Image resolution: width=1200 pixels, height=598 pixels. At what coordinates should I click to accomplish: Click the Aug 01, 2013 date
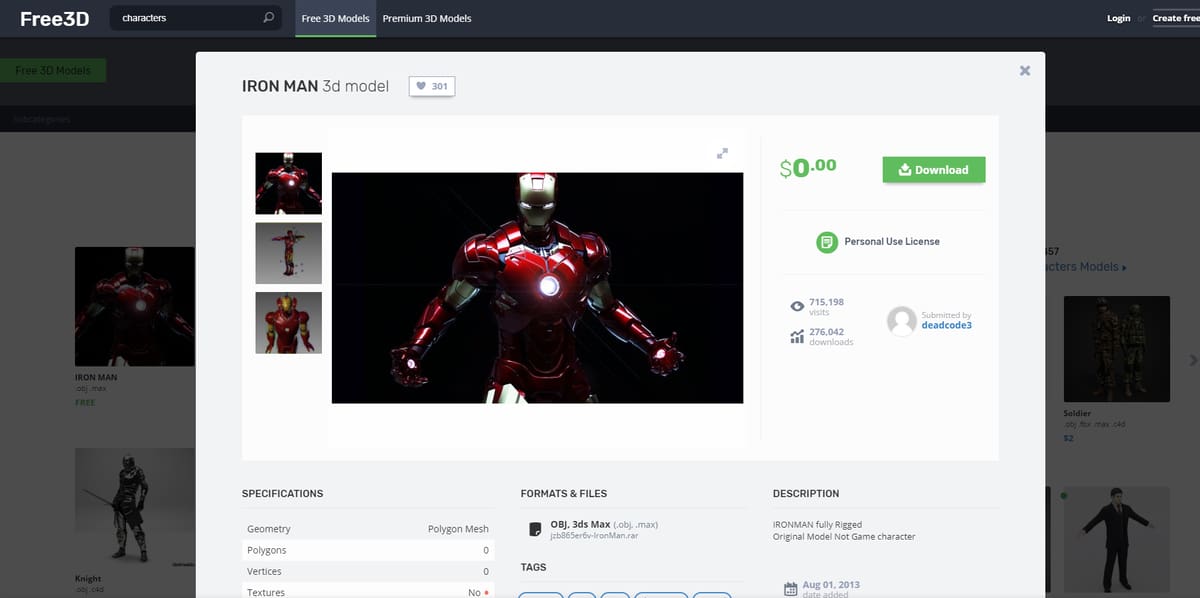pyautogui.click(x=831, y=584)
